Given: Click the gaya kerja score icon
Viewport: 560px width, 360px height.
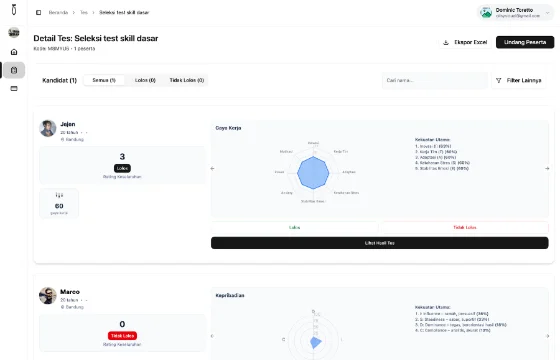Looking at the screenshot, I should click(x=59, y=195).
